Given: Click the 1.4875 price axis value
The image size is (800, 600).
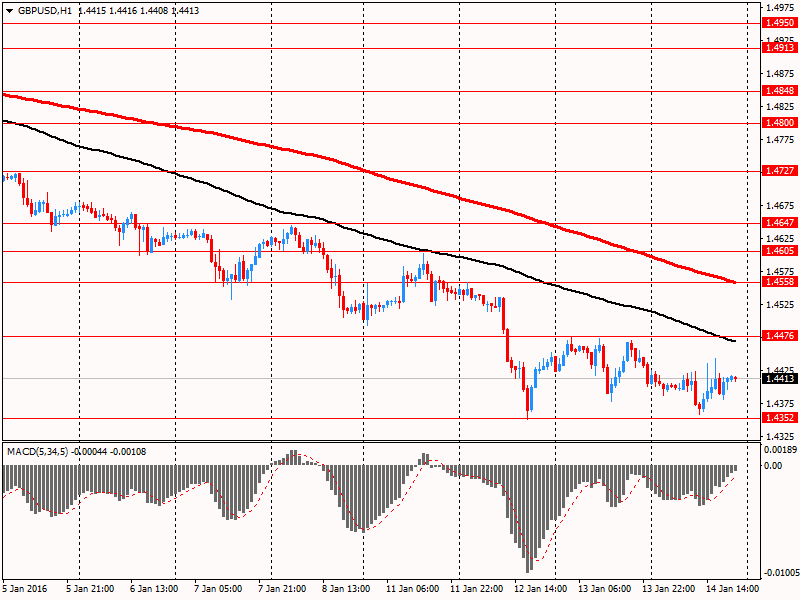Looking at the screenshot, I should [780, 74].
